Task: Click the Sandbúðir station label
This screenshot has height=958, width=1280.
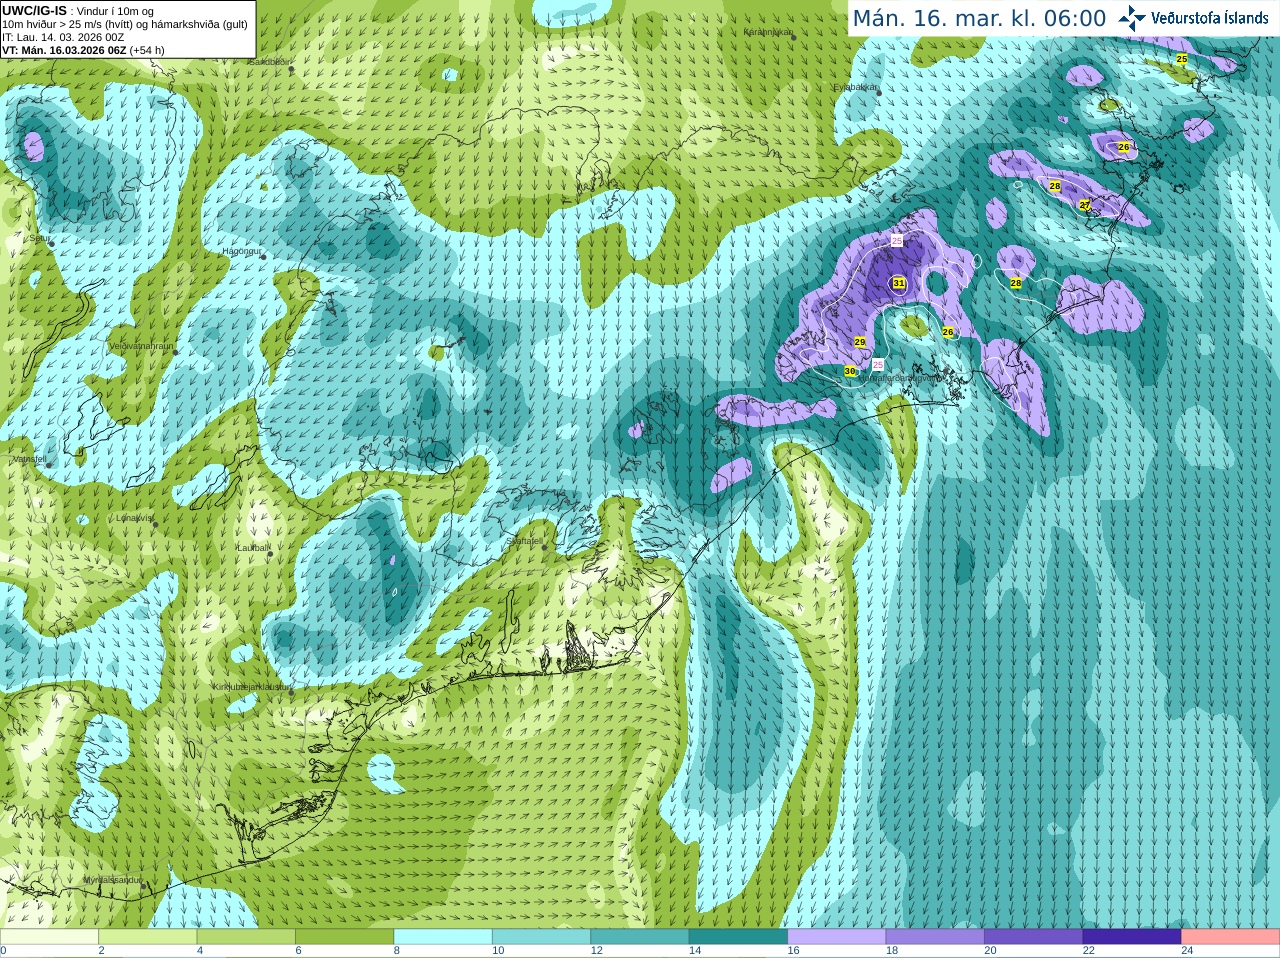Action: click(270, 61)
